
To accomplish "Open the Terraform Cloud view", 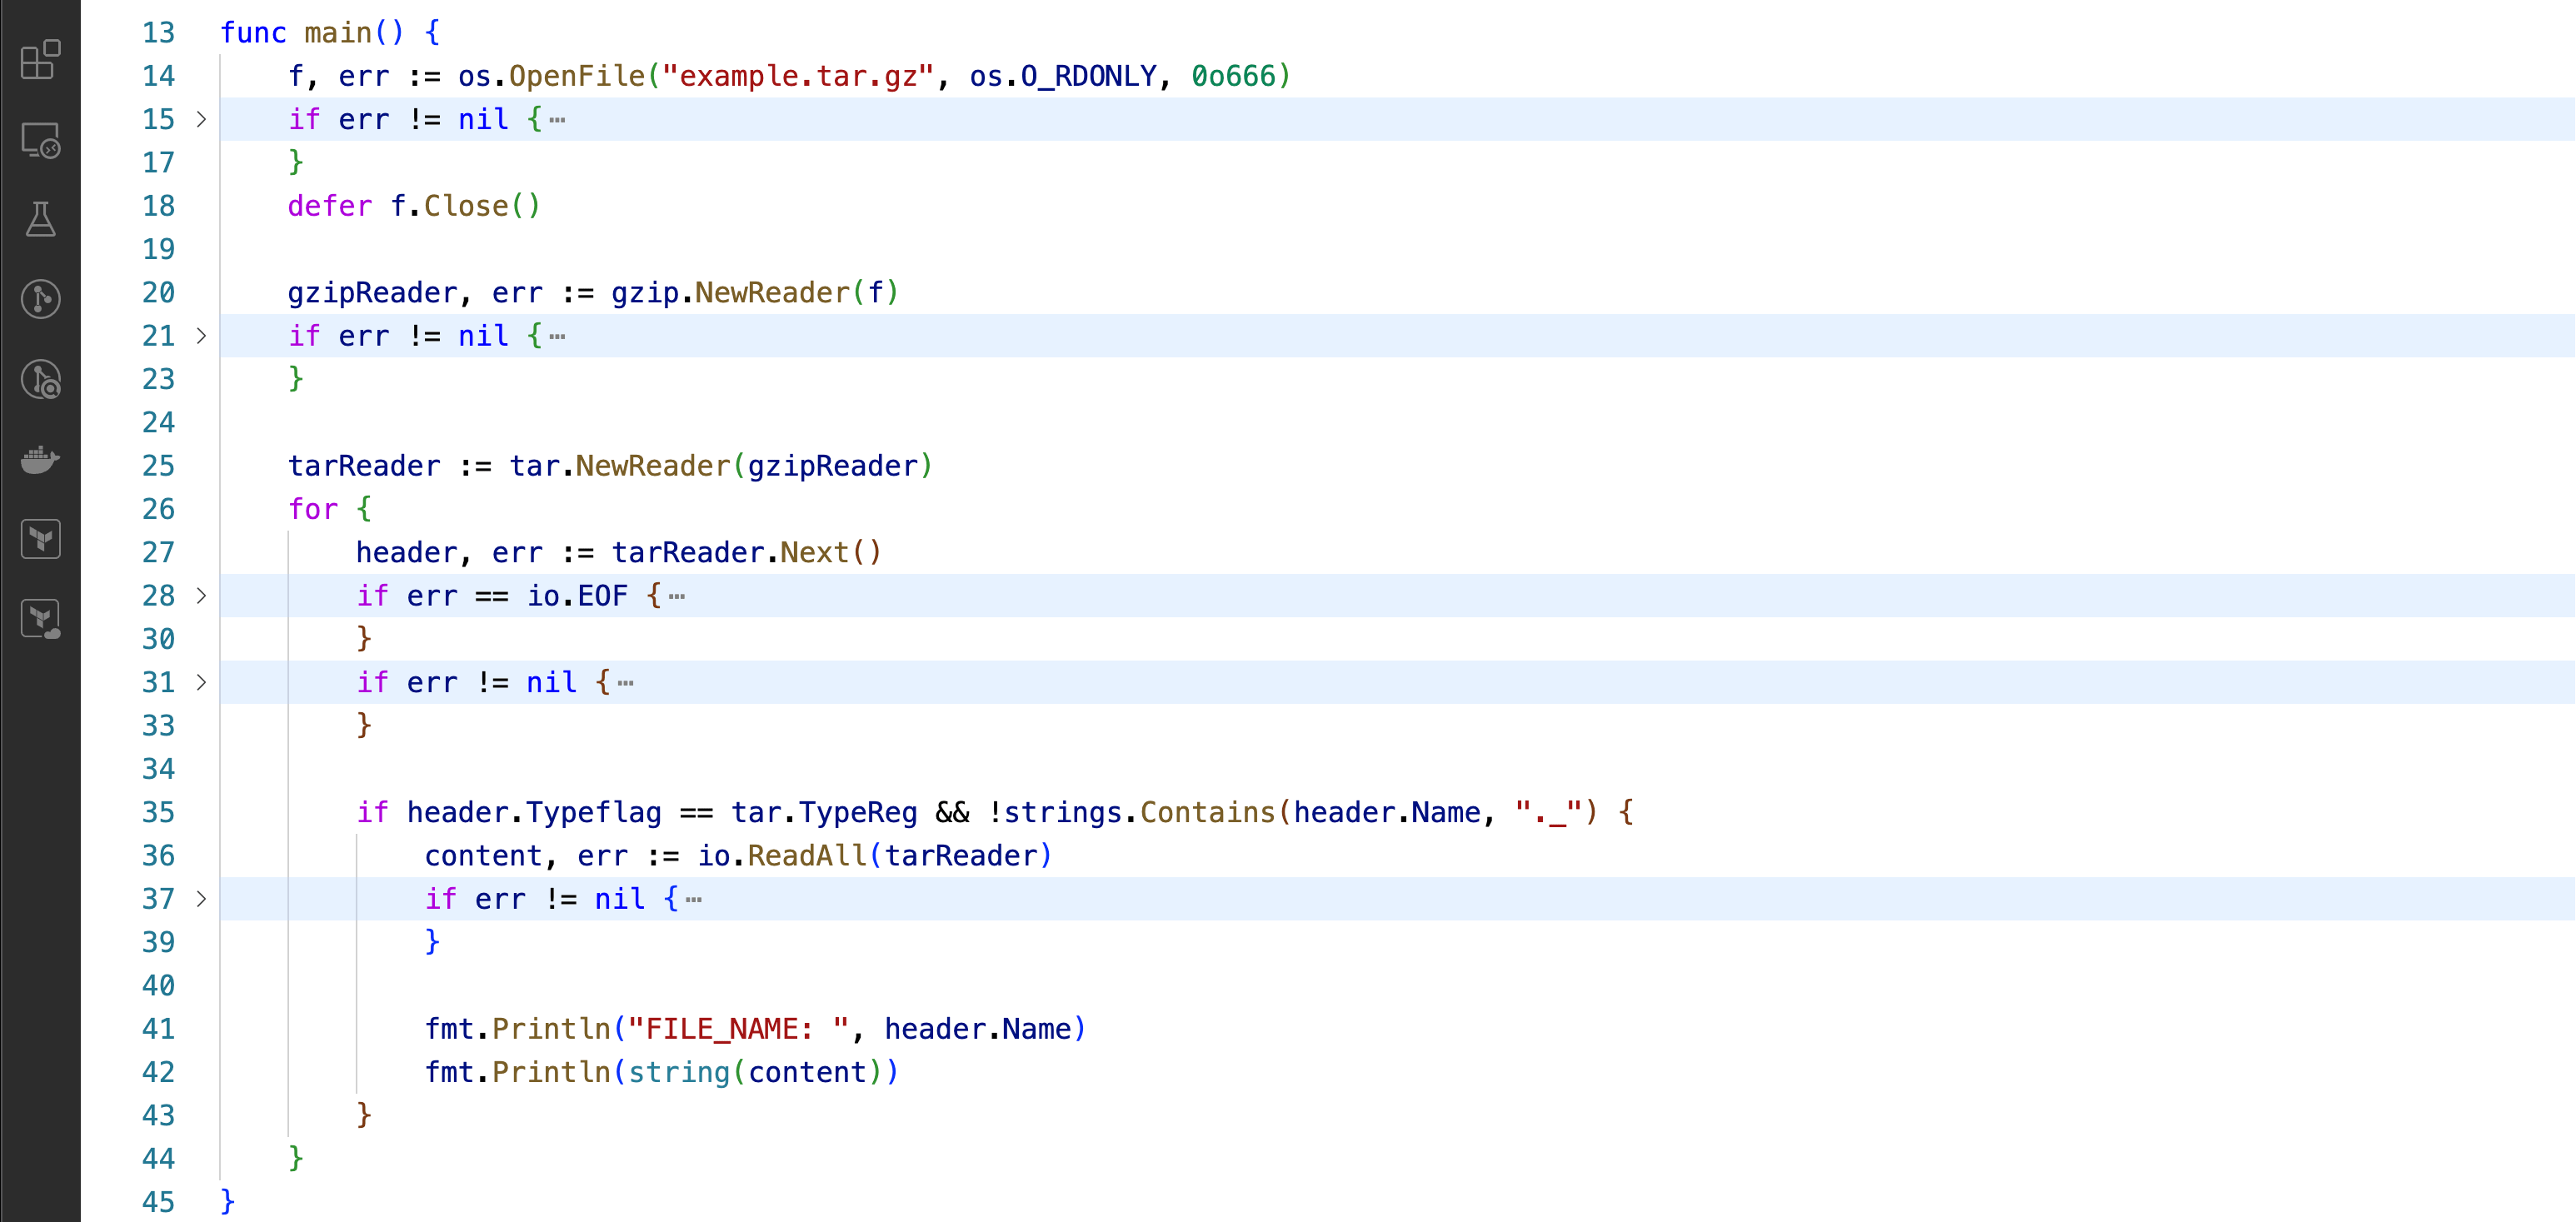I will (x=40, y=620).
